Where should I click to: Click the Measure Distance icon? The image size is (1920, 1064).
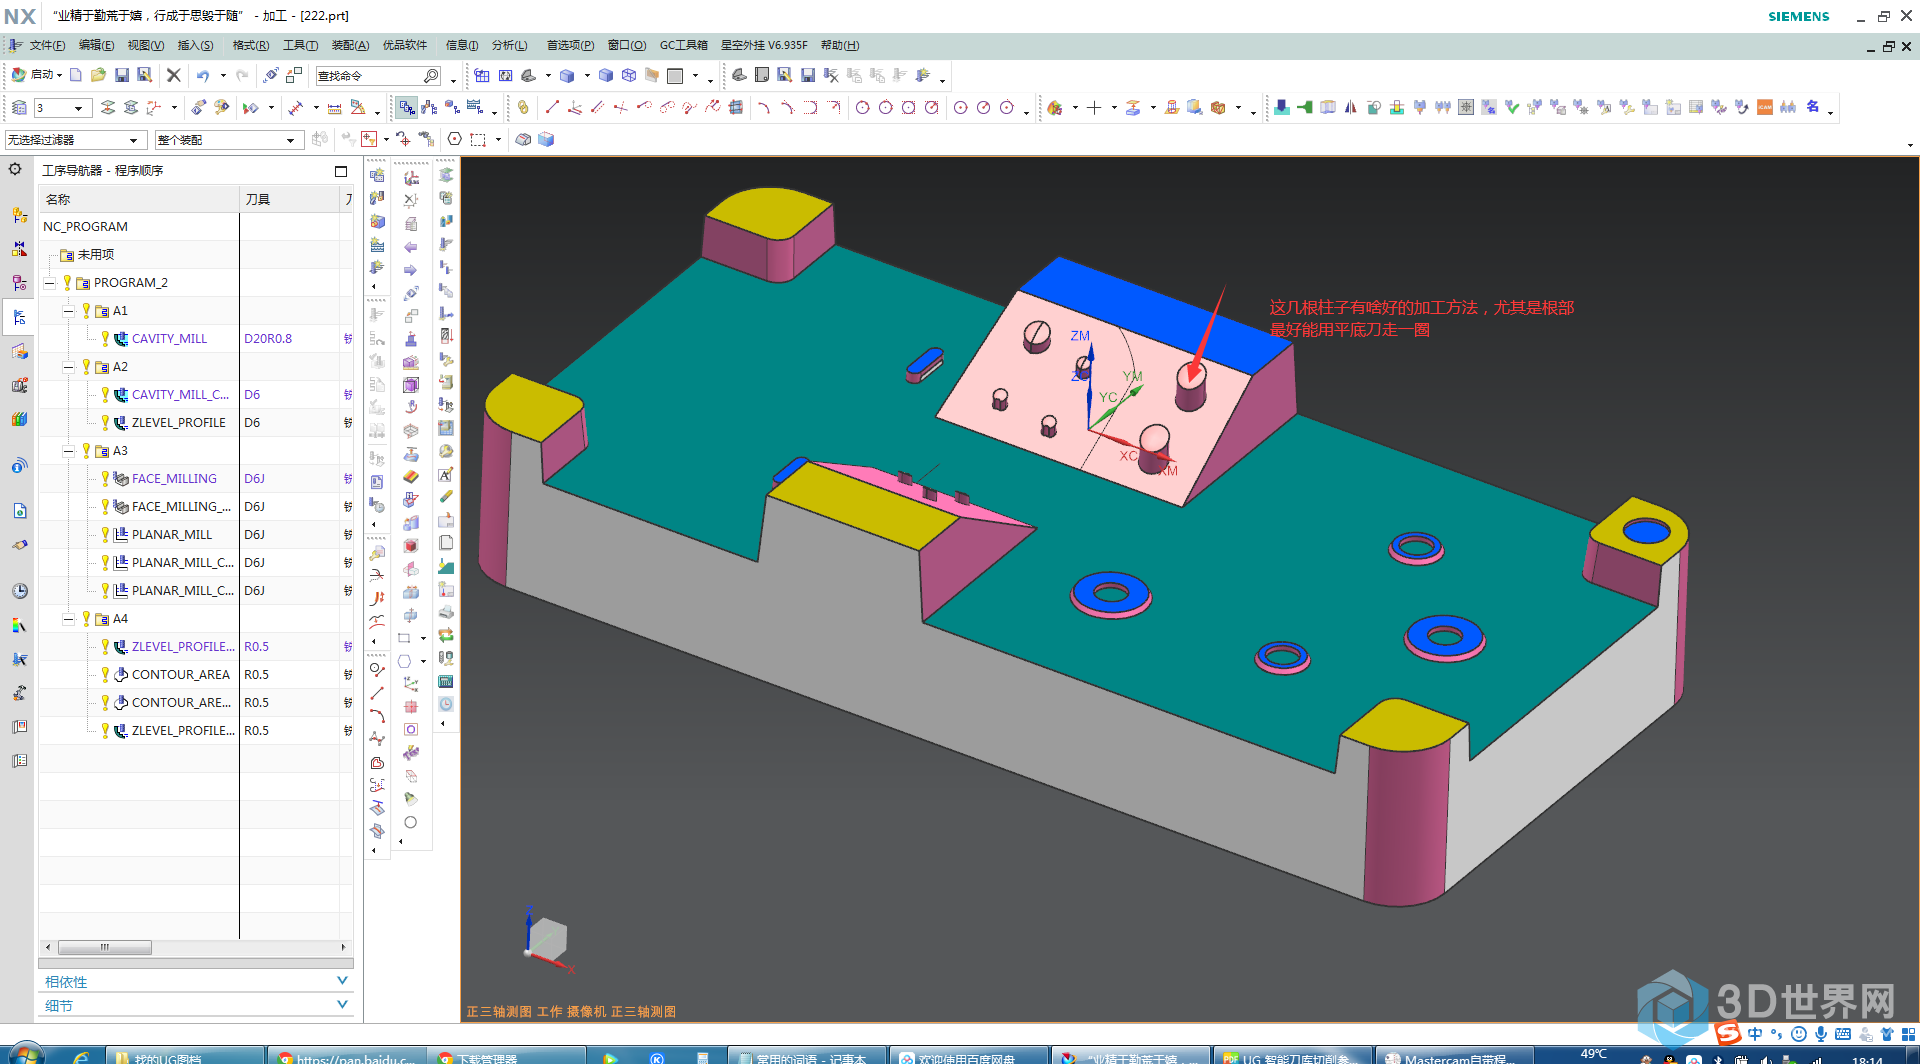pyautogui.click(x=334, y=107)
